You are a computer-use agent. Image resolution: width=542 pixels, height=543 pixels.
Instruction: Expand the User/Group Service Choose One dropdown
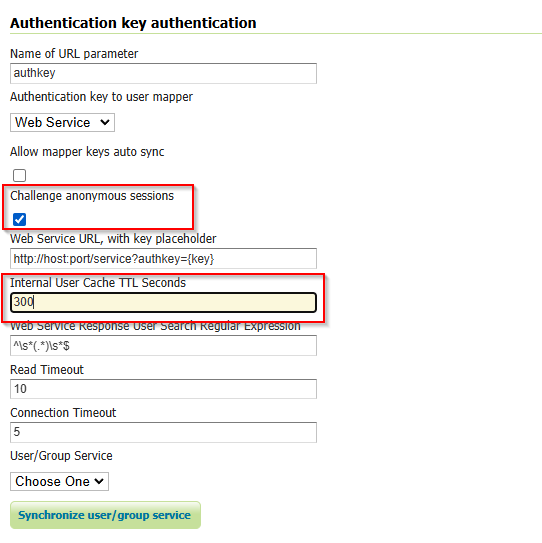pyautogui.click(x=59, y=481)
